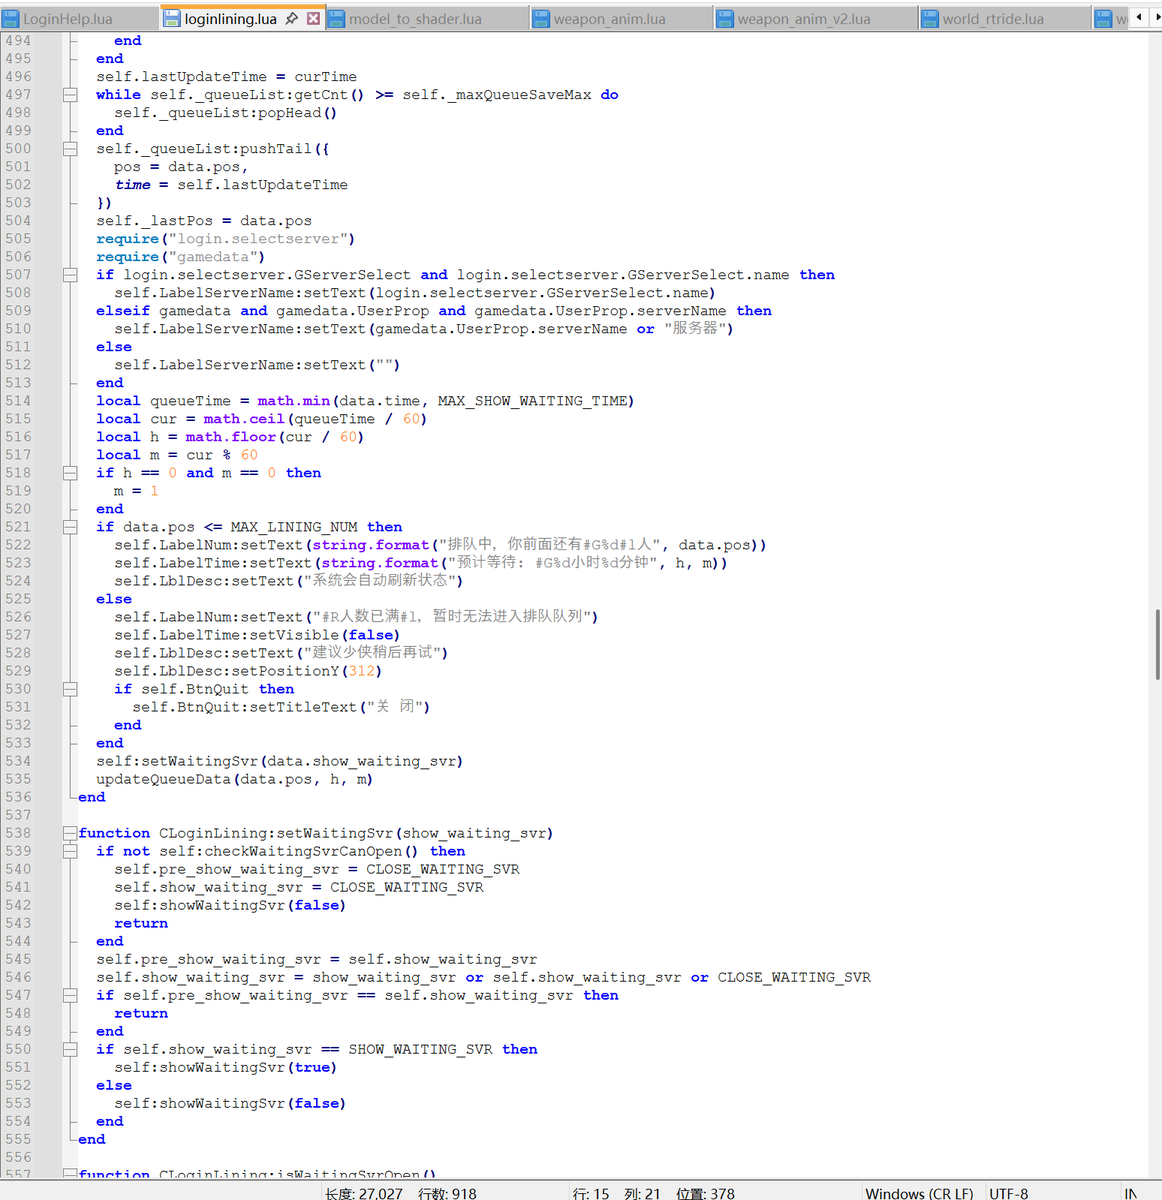Click the save icon on loginlining.lua tab

click(172, 19)
